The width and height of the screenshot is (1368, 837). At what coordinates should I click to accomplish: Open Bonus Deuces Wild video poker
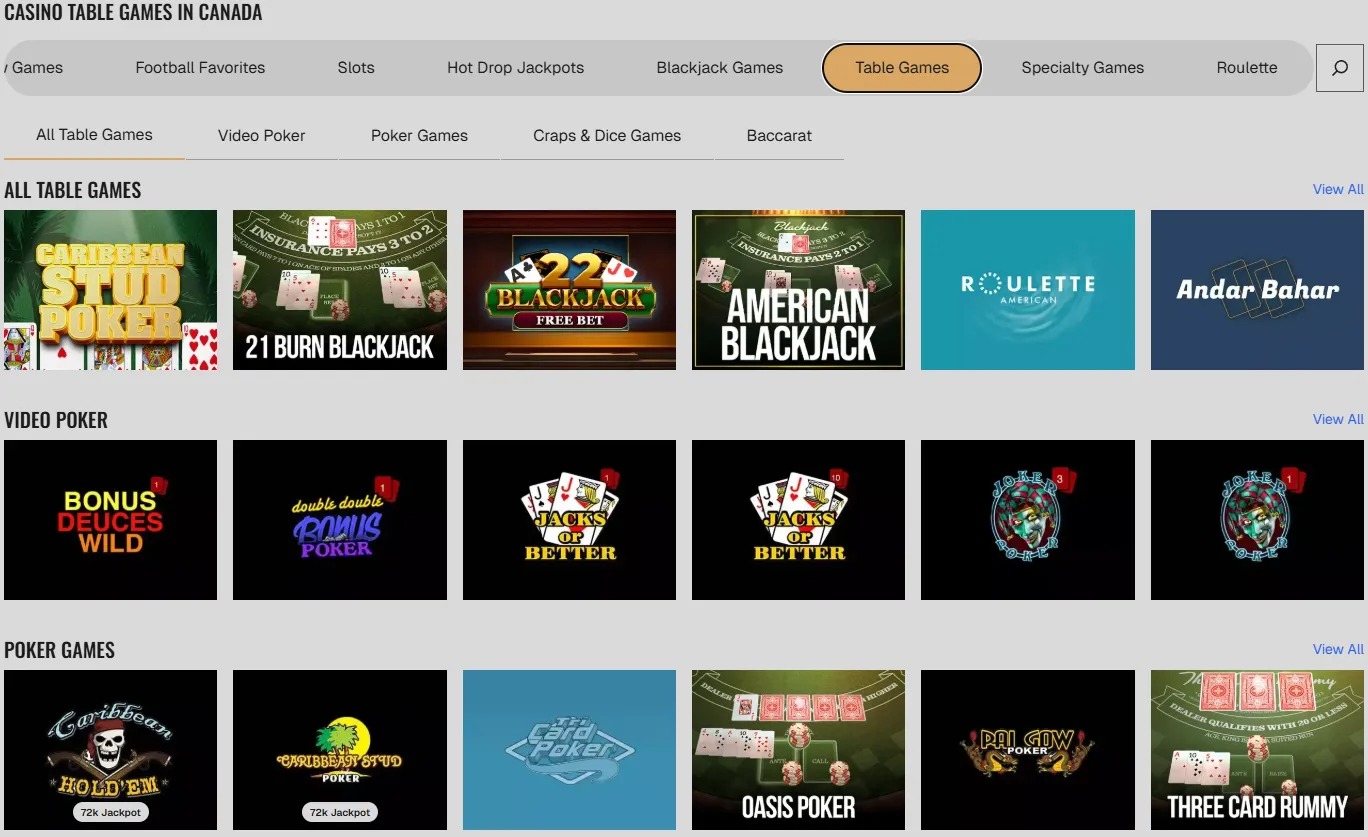110,520
